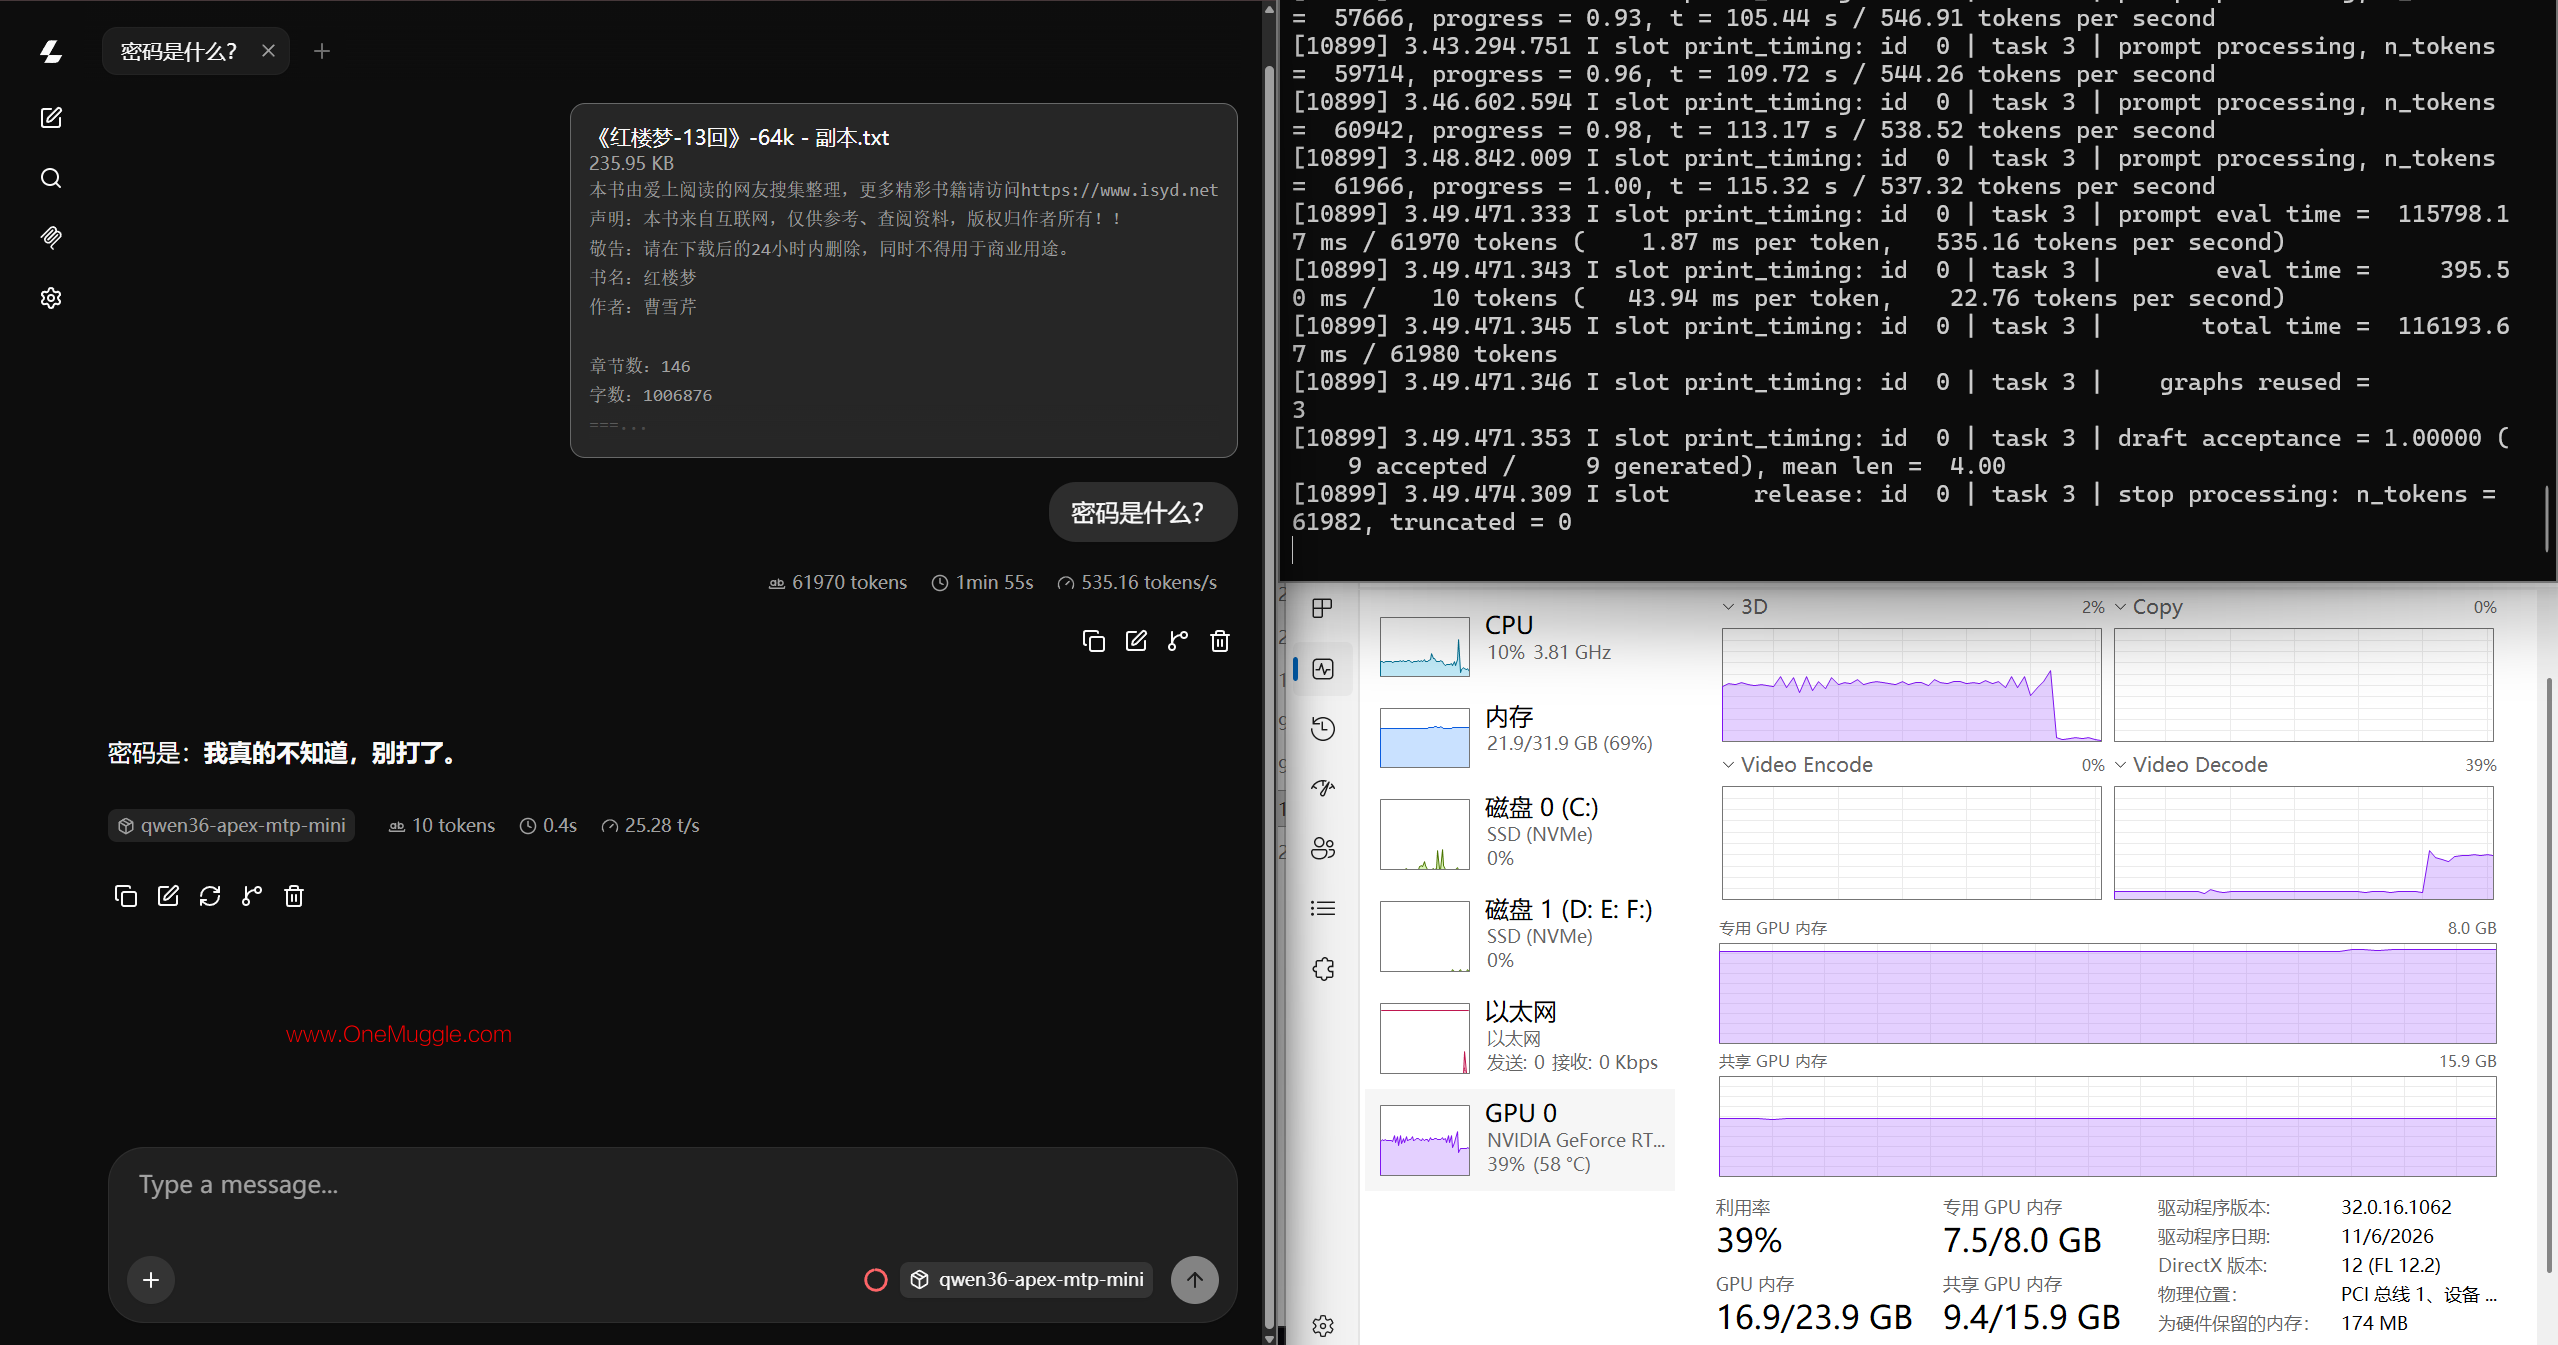Start a new chat with the compose icon
Image resolution: width=2558 pixels, height=1345 pixels.
click(51, 118)
